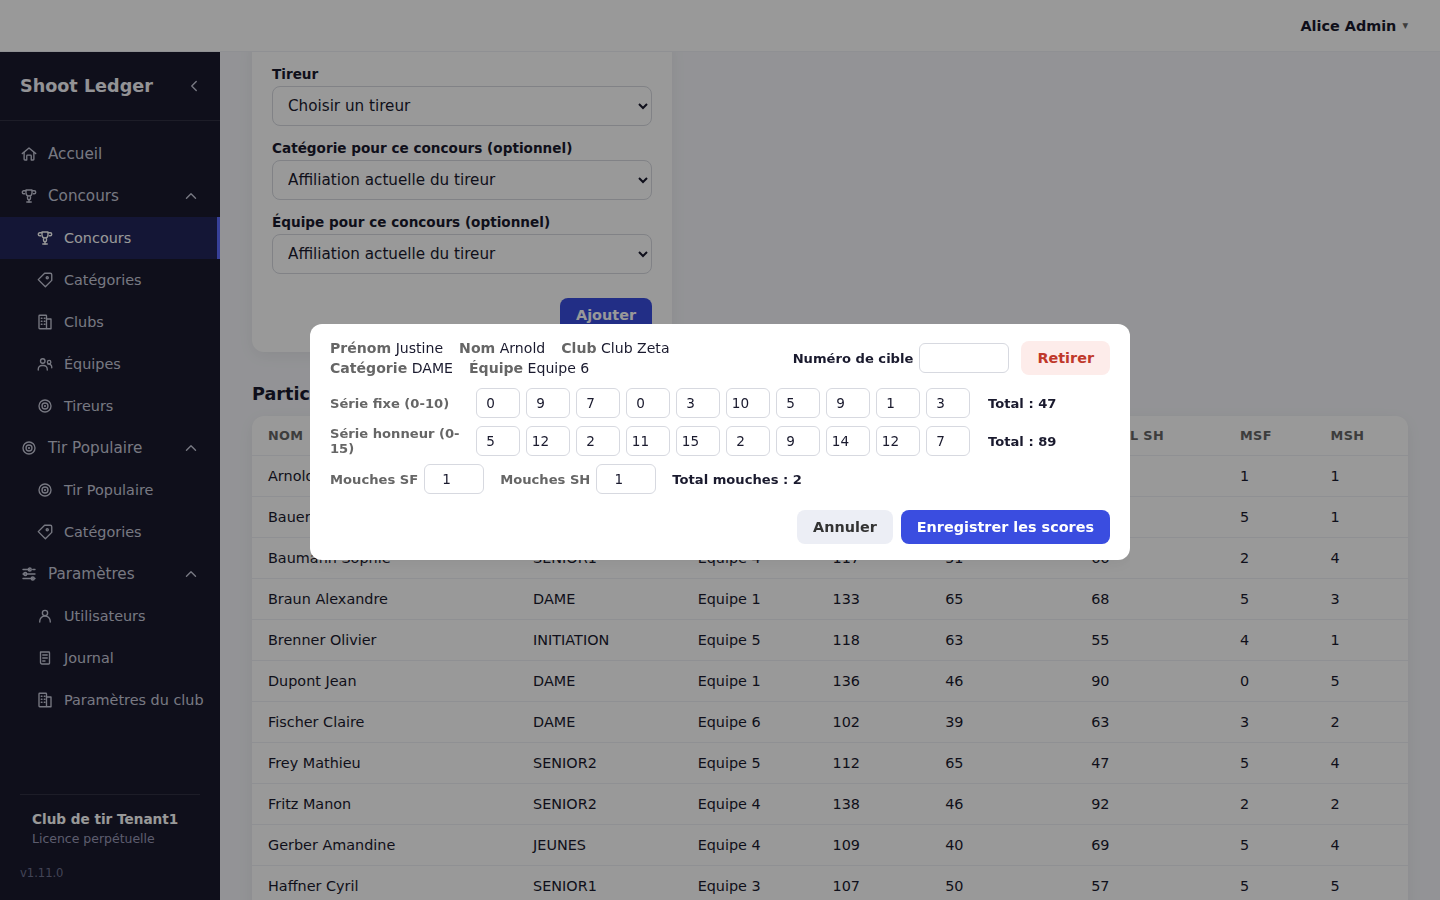Screen dimensions: 1440x900
Task: Click the sliders icon beside Paramètres
Action: pos(29,574)
